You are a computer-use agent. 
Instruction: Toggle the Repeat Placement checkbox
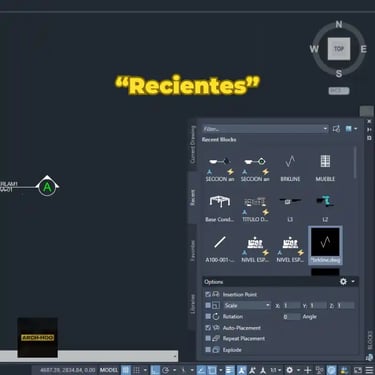click(x=208, y=339)
